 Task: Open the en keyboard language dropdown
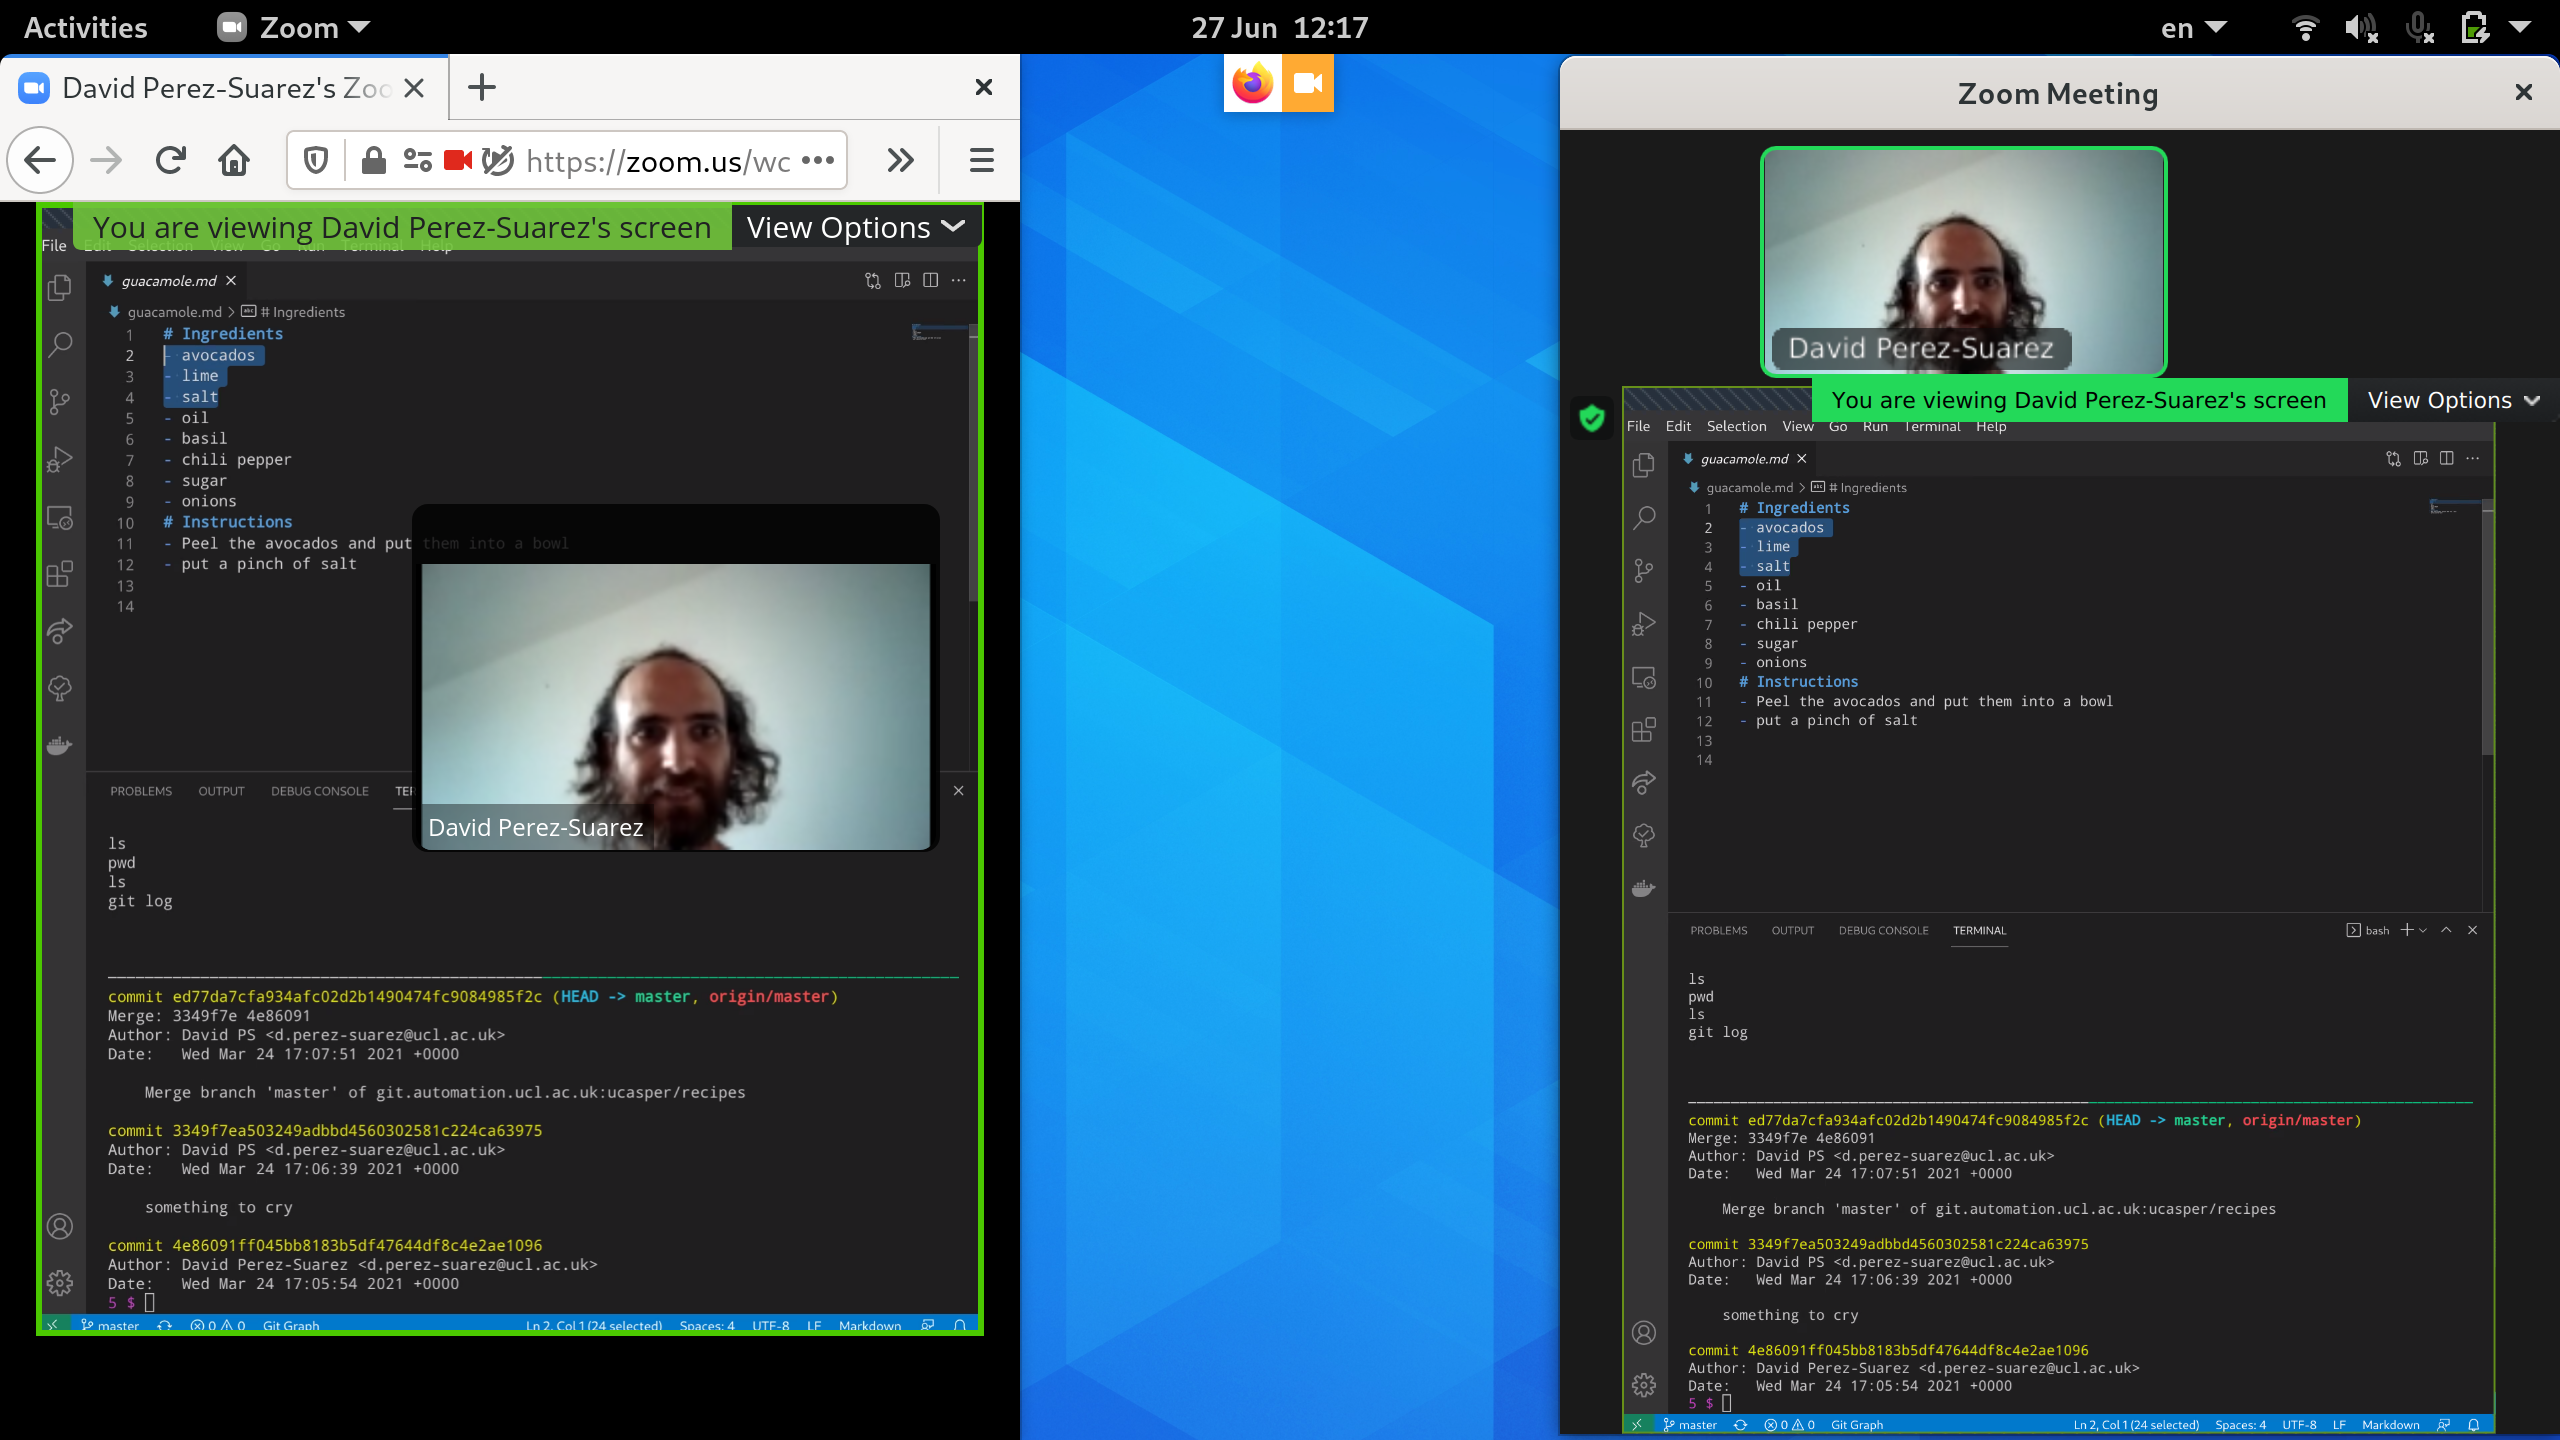click(2192, 28)
